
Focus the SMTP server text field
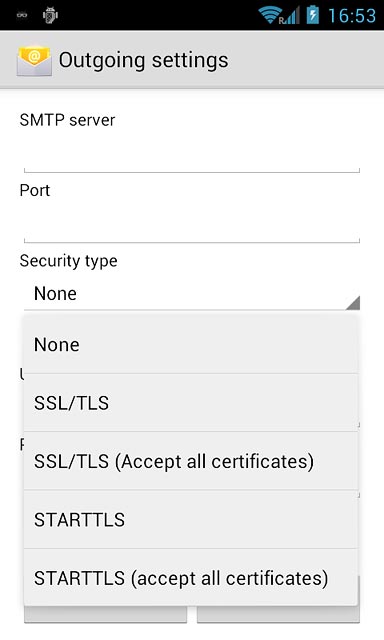(192, 155)
